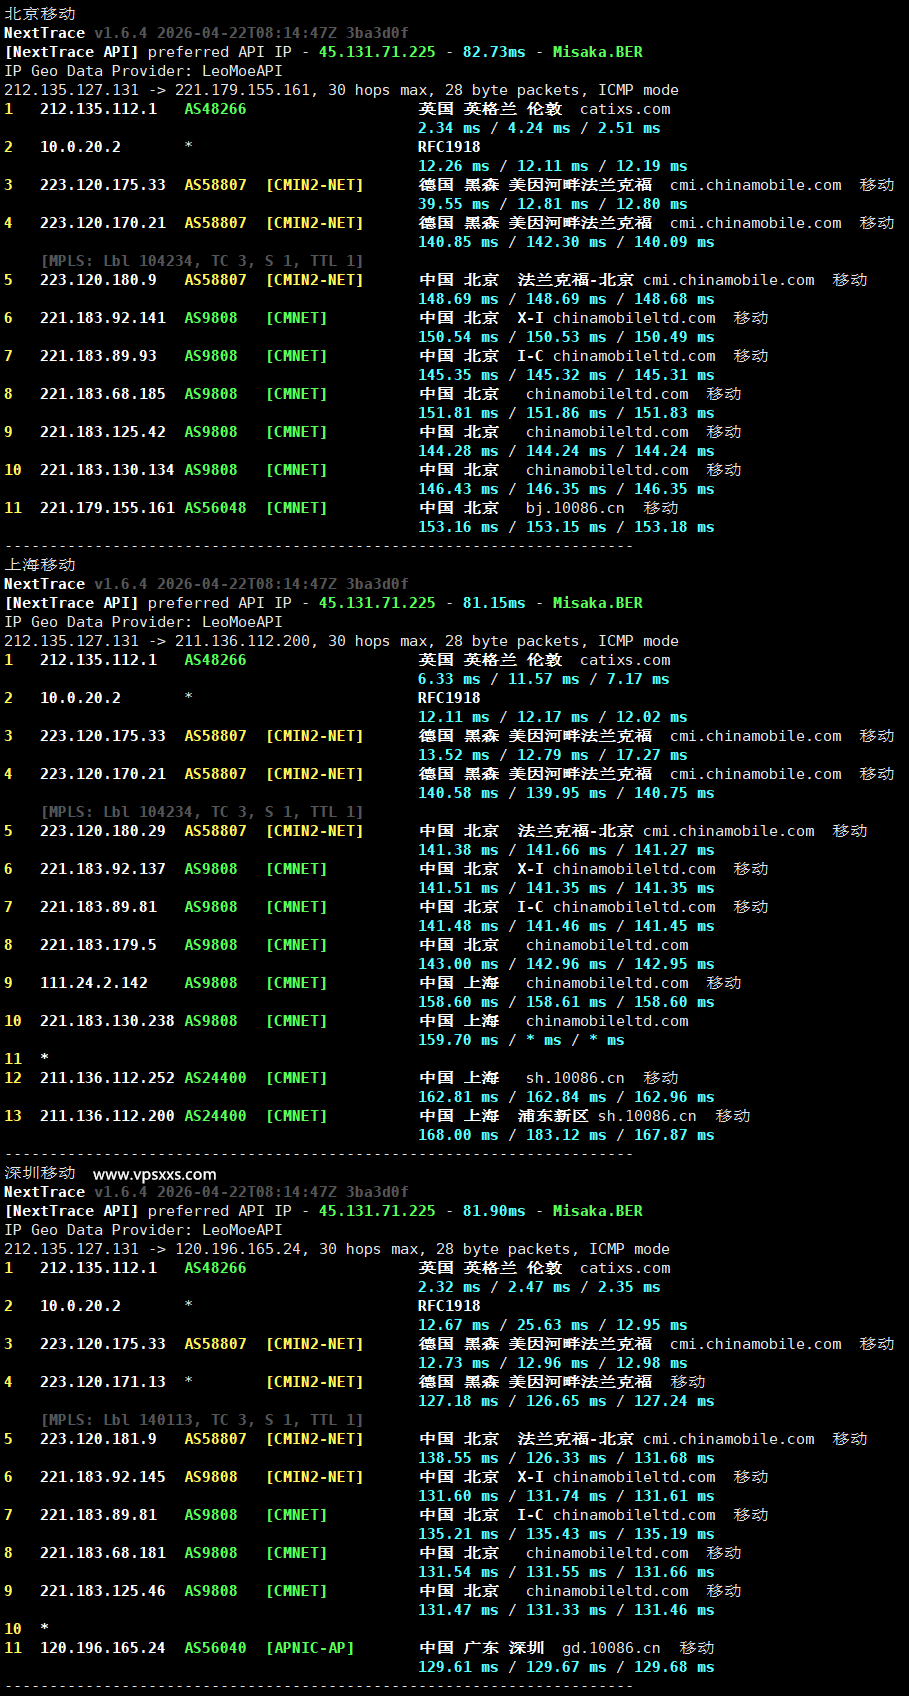
Task: Select the 81.15ms API latency value
Action: pos(494,603)
